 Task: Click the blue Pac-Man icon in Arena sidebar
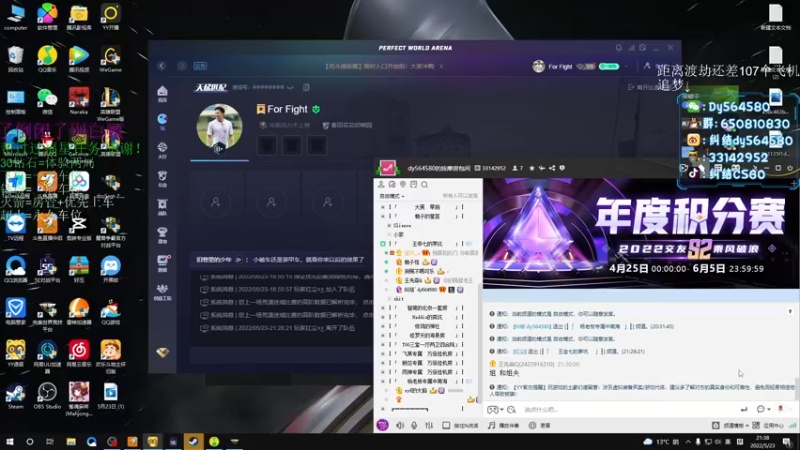(162, 119)
